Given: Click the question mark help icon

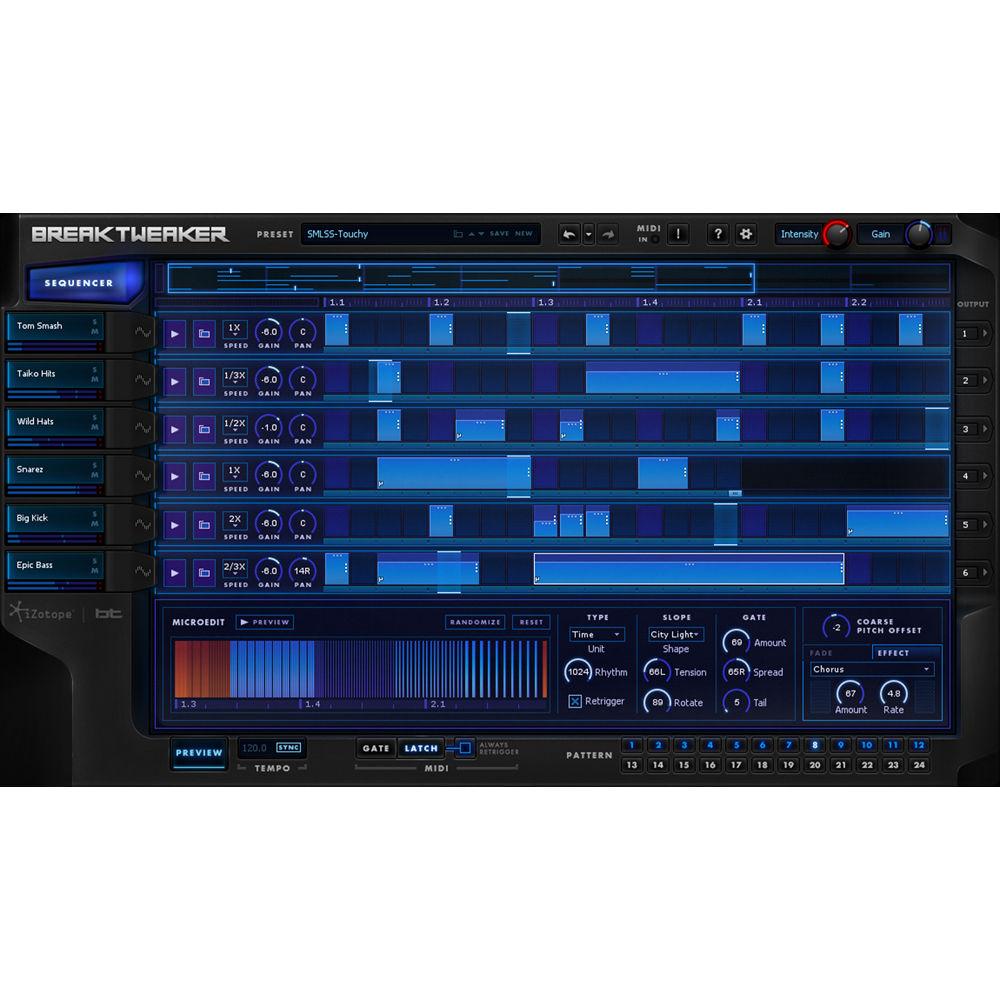Looking at the screenshot, I should coord(716,233).
